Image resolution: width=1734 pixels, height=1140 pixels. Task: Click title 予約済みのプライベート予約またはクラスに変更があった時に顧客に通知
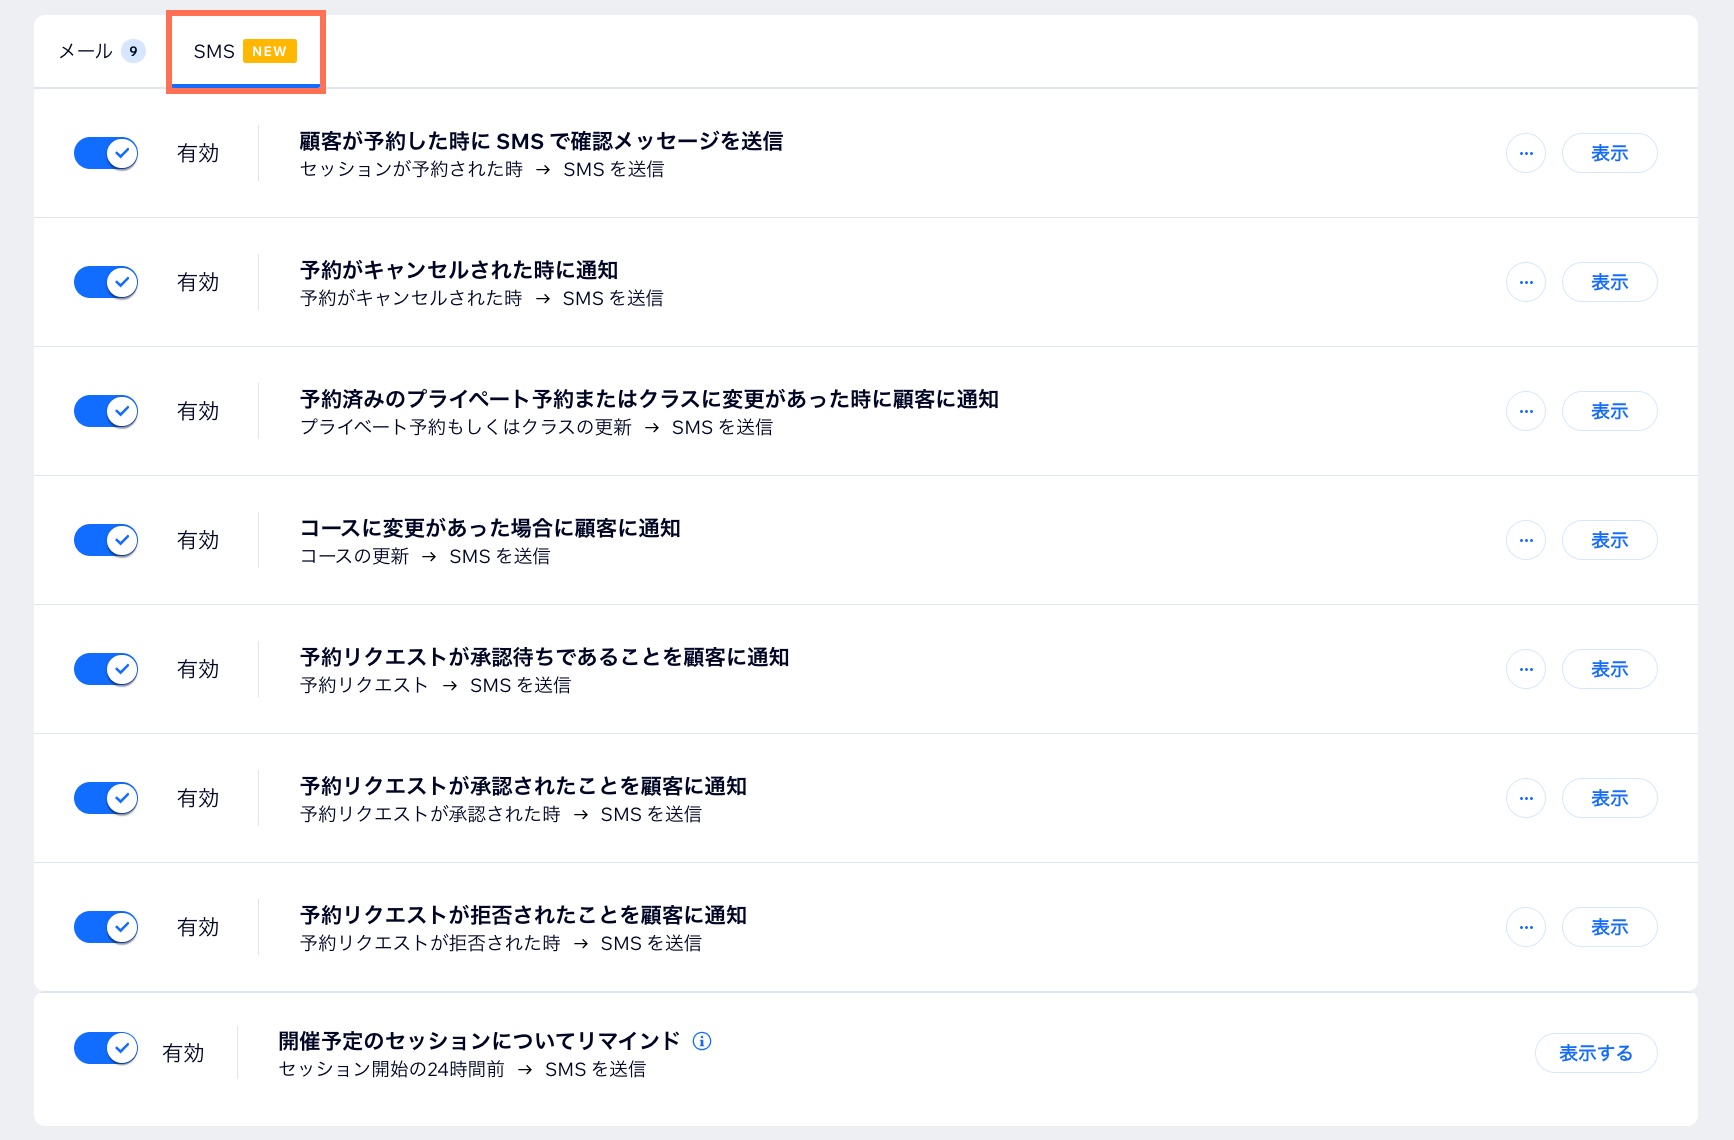(649, 399)
